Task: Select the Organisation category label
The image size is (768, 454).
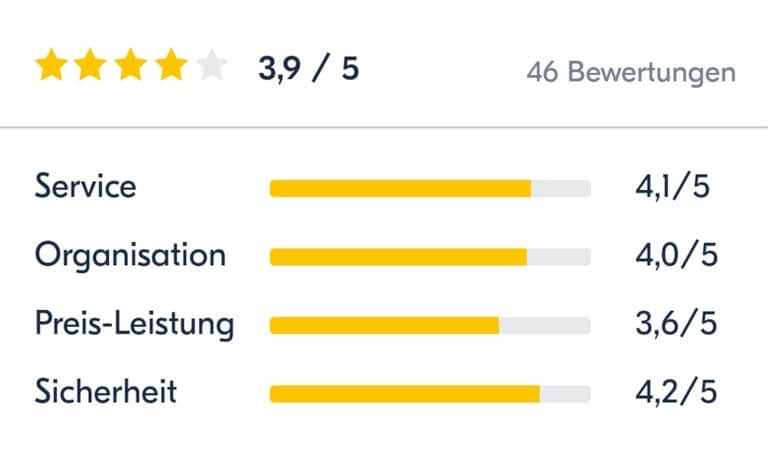Action: [130, 256]
